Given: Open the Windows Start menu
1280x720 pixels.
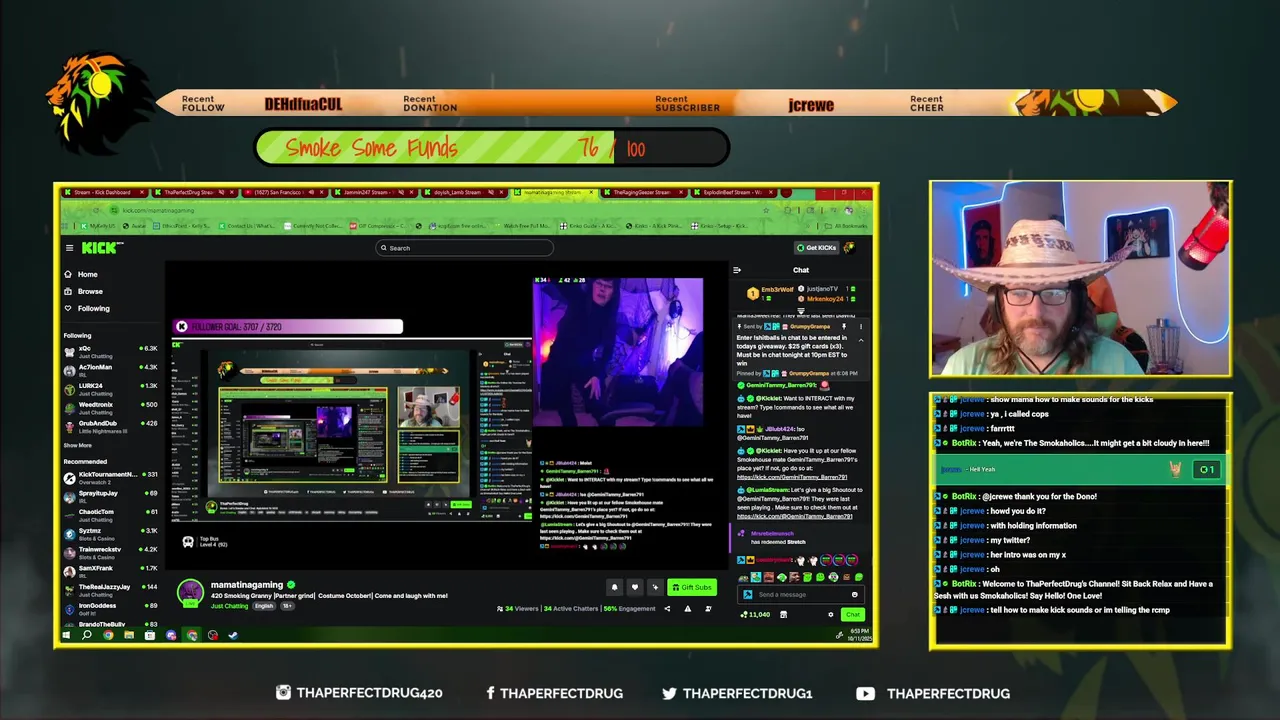Looking at the screenshot, I should [x=66, y=635].
